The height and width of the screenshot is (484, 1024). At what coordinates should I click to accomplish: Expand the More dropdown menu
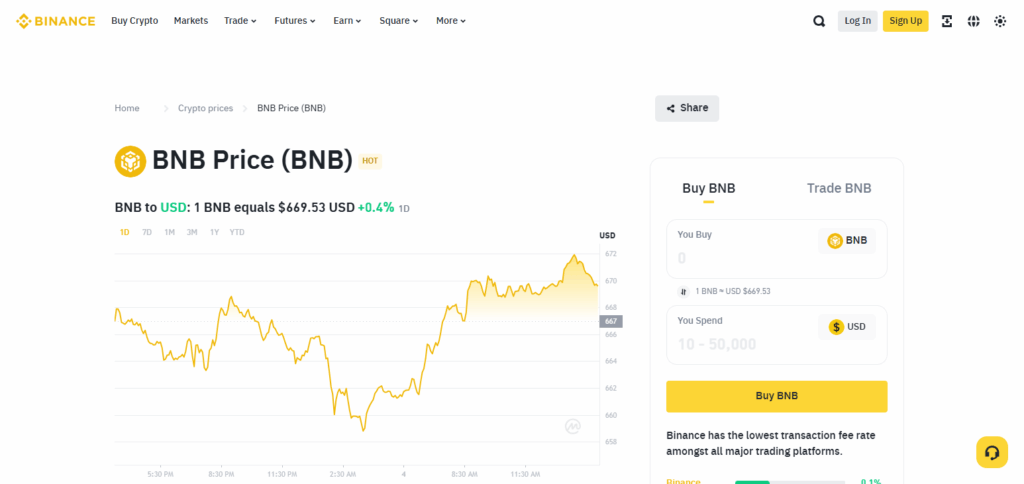tap(451, 20)
